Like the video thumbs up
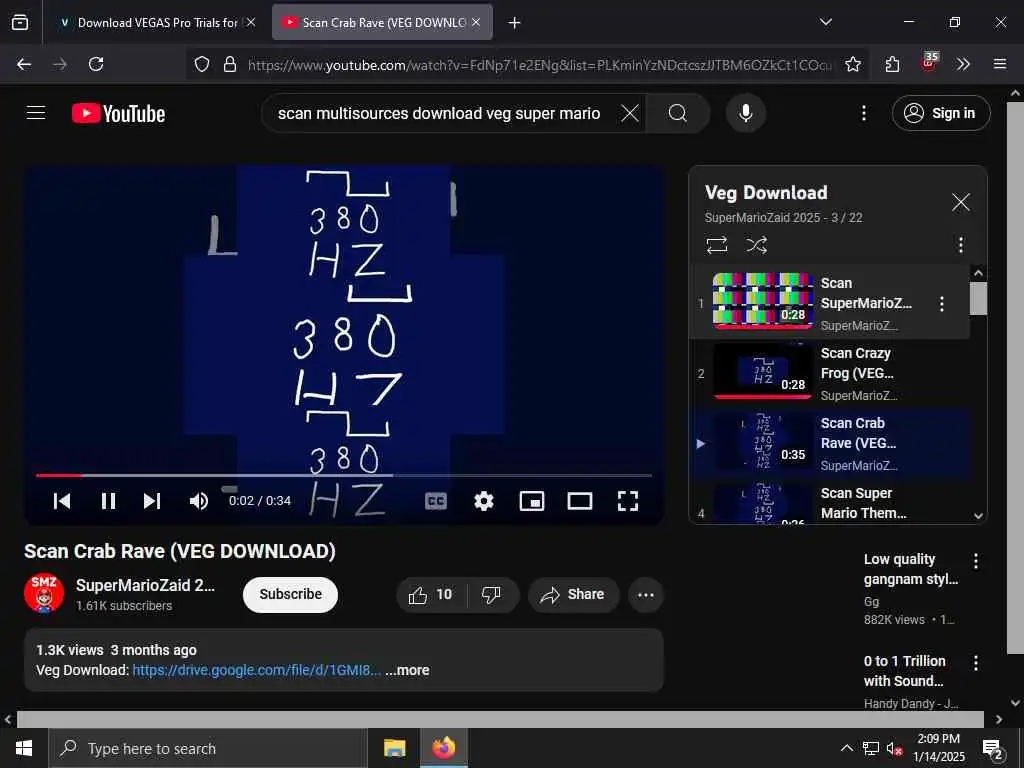The height and width of the screenshot is (768, 1024). [430, 594]
